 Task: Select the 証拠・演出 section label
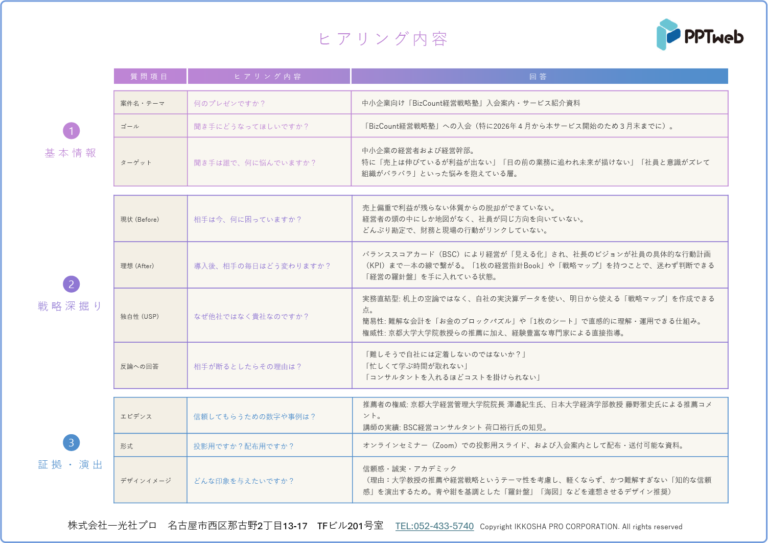coord(71,464)
